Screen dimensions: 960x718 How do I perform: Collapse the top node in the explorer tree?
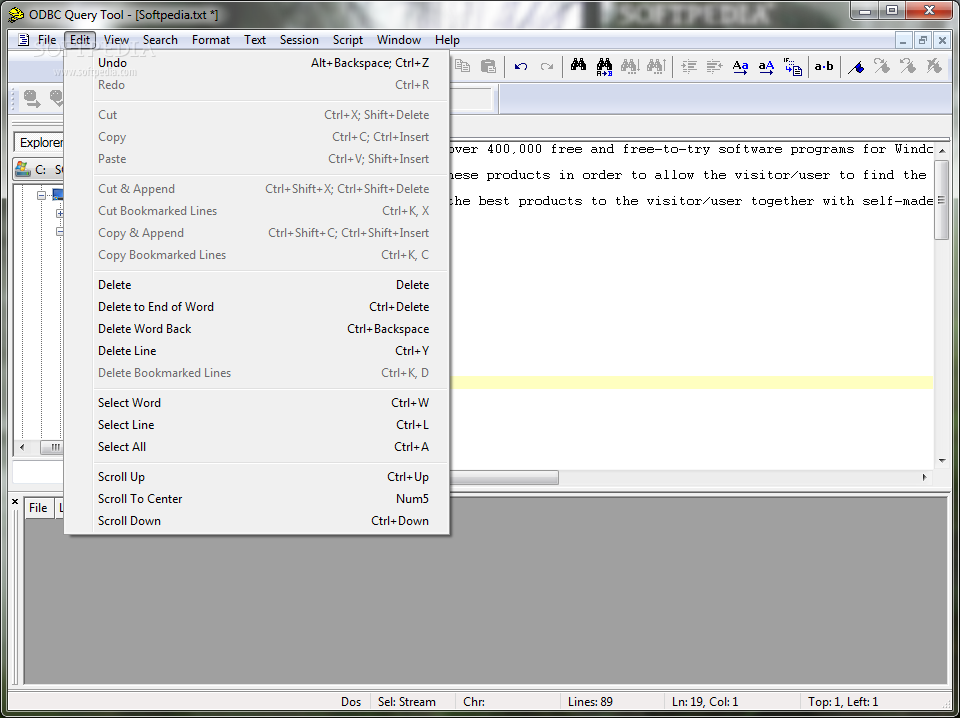[41, 195]
